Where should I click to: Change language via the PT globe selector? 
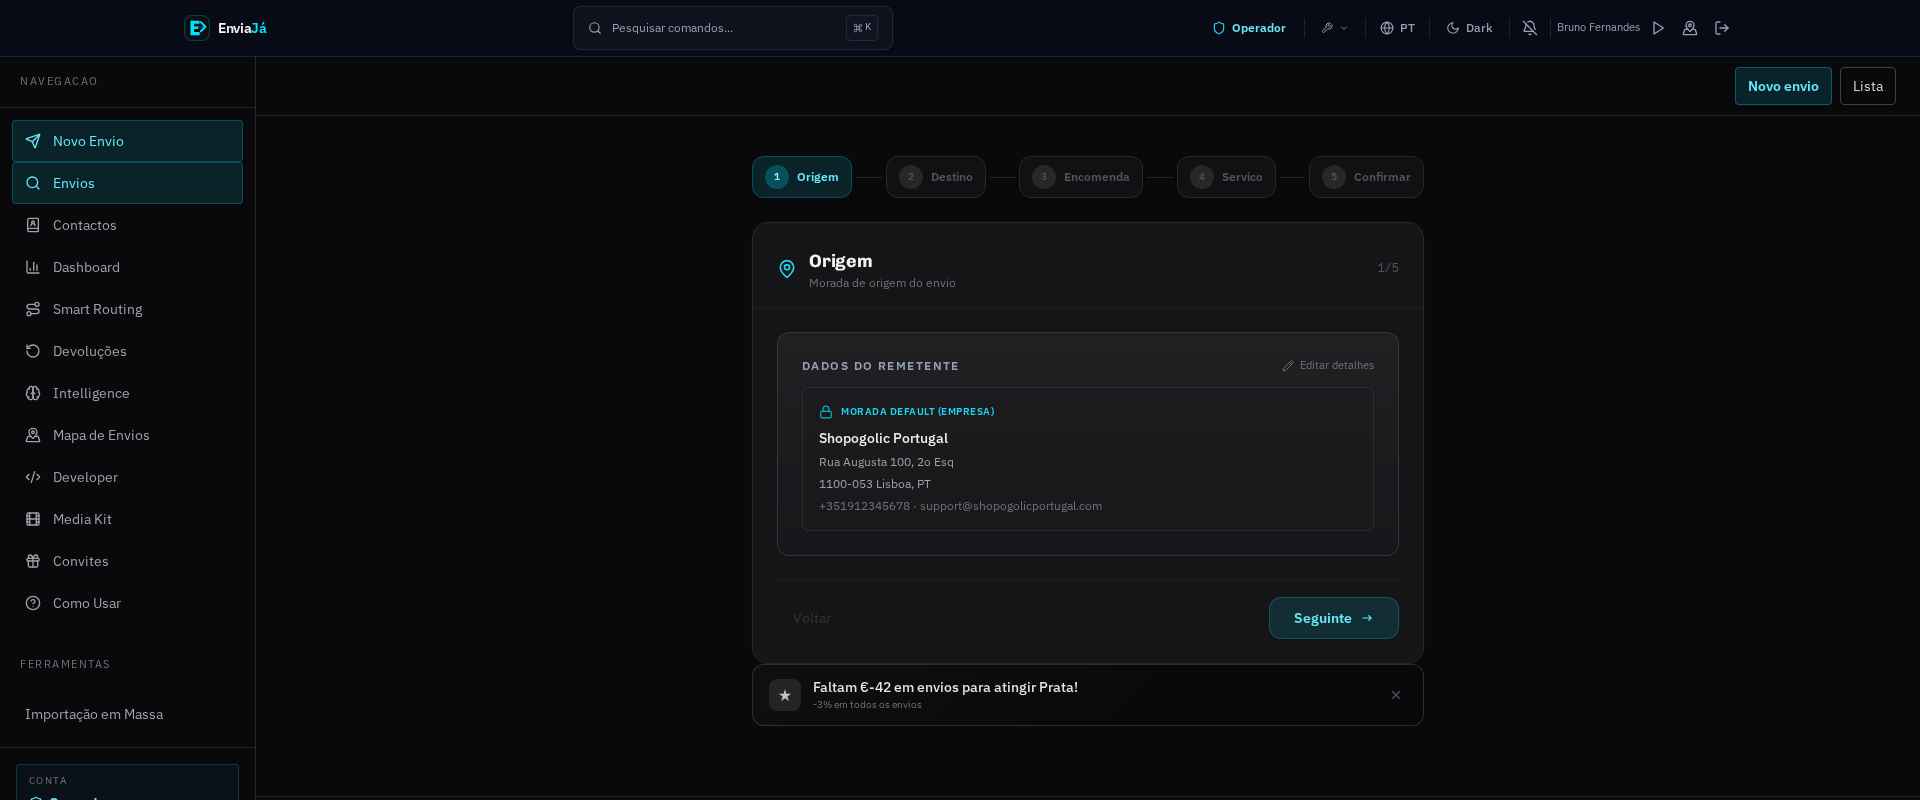tap(1397, 28)
